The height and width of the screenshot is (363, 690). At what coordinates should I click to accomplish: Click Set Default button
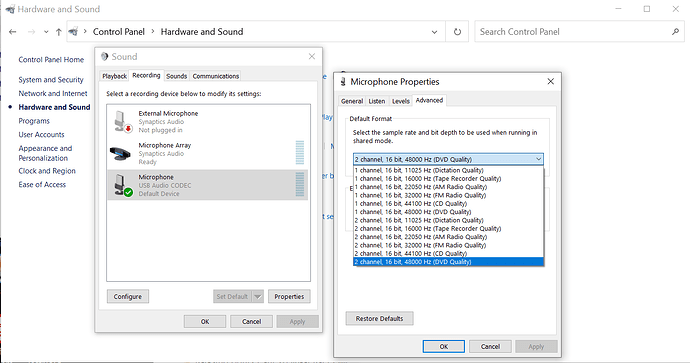coord(232,297)
